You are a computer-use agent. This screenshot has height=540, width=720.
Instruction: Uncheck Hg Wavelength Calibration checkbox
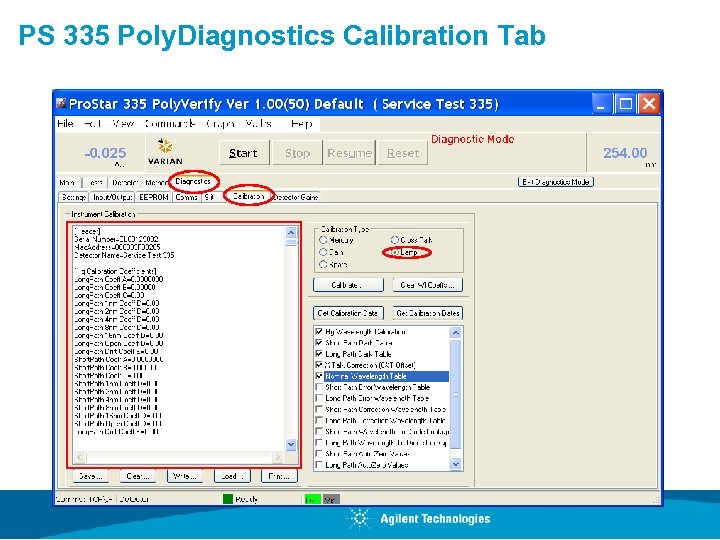pyautogui.click(x=319, y=332)
